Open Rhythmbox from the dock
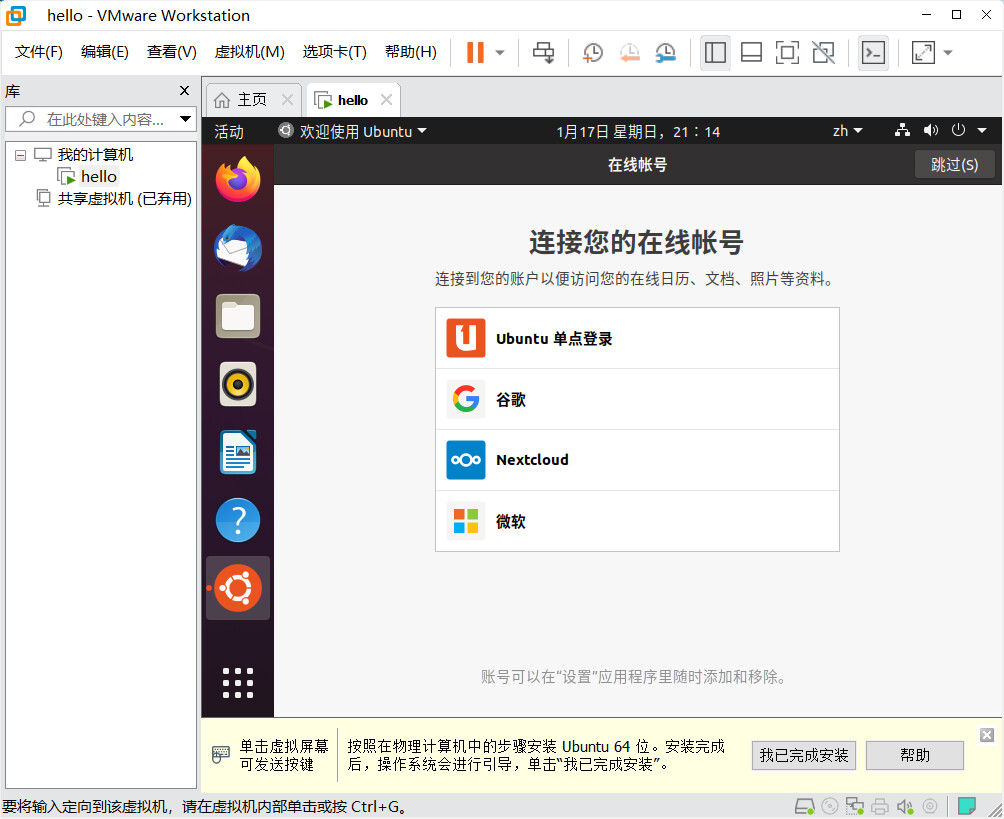Screen dimensions: 1004x819 click(x=238, y=384)
